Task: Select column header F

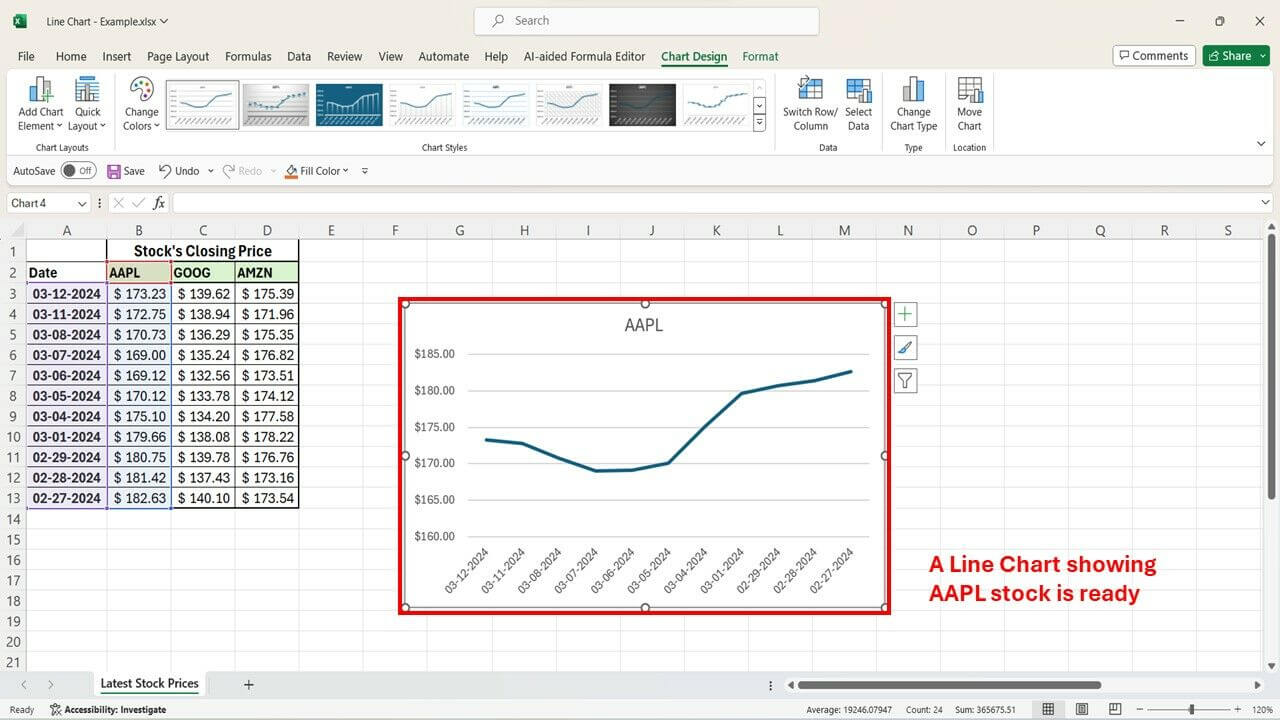Action: point(395,231)
